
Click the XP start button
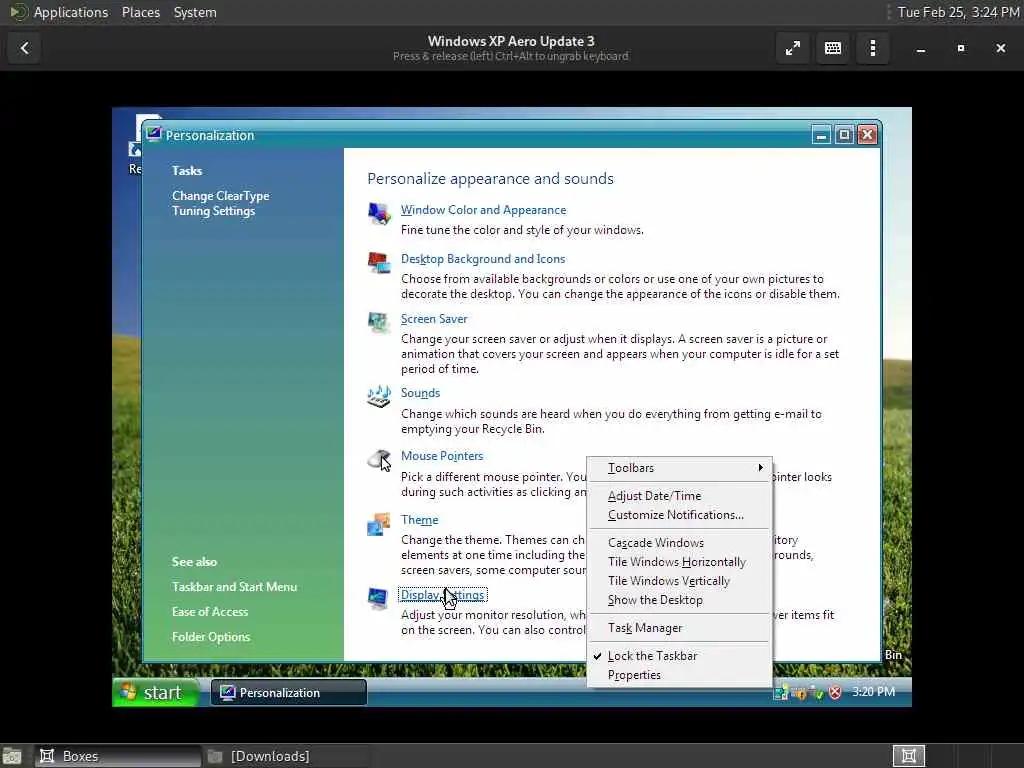point(155,692)
